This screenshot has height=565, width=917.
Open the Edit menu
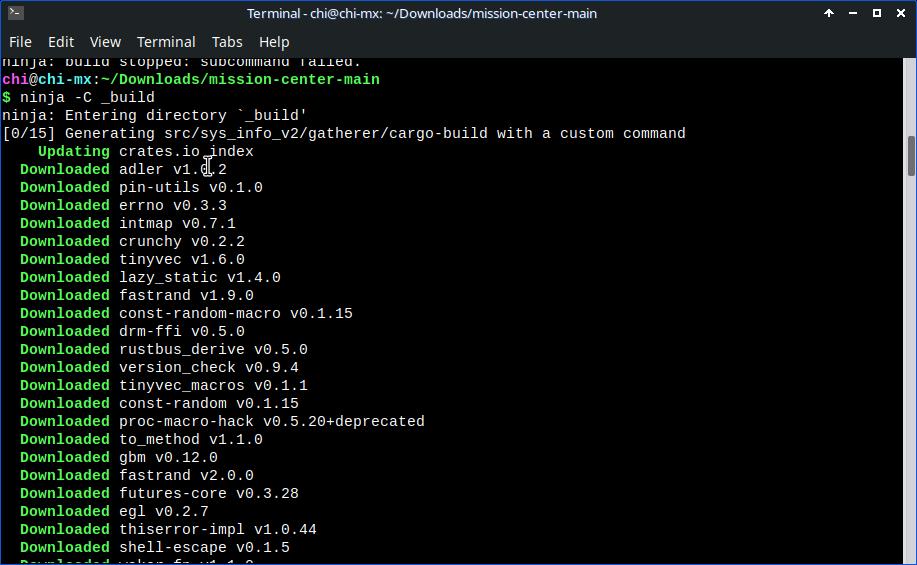61,42
